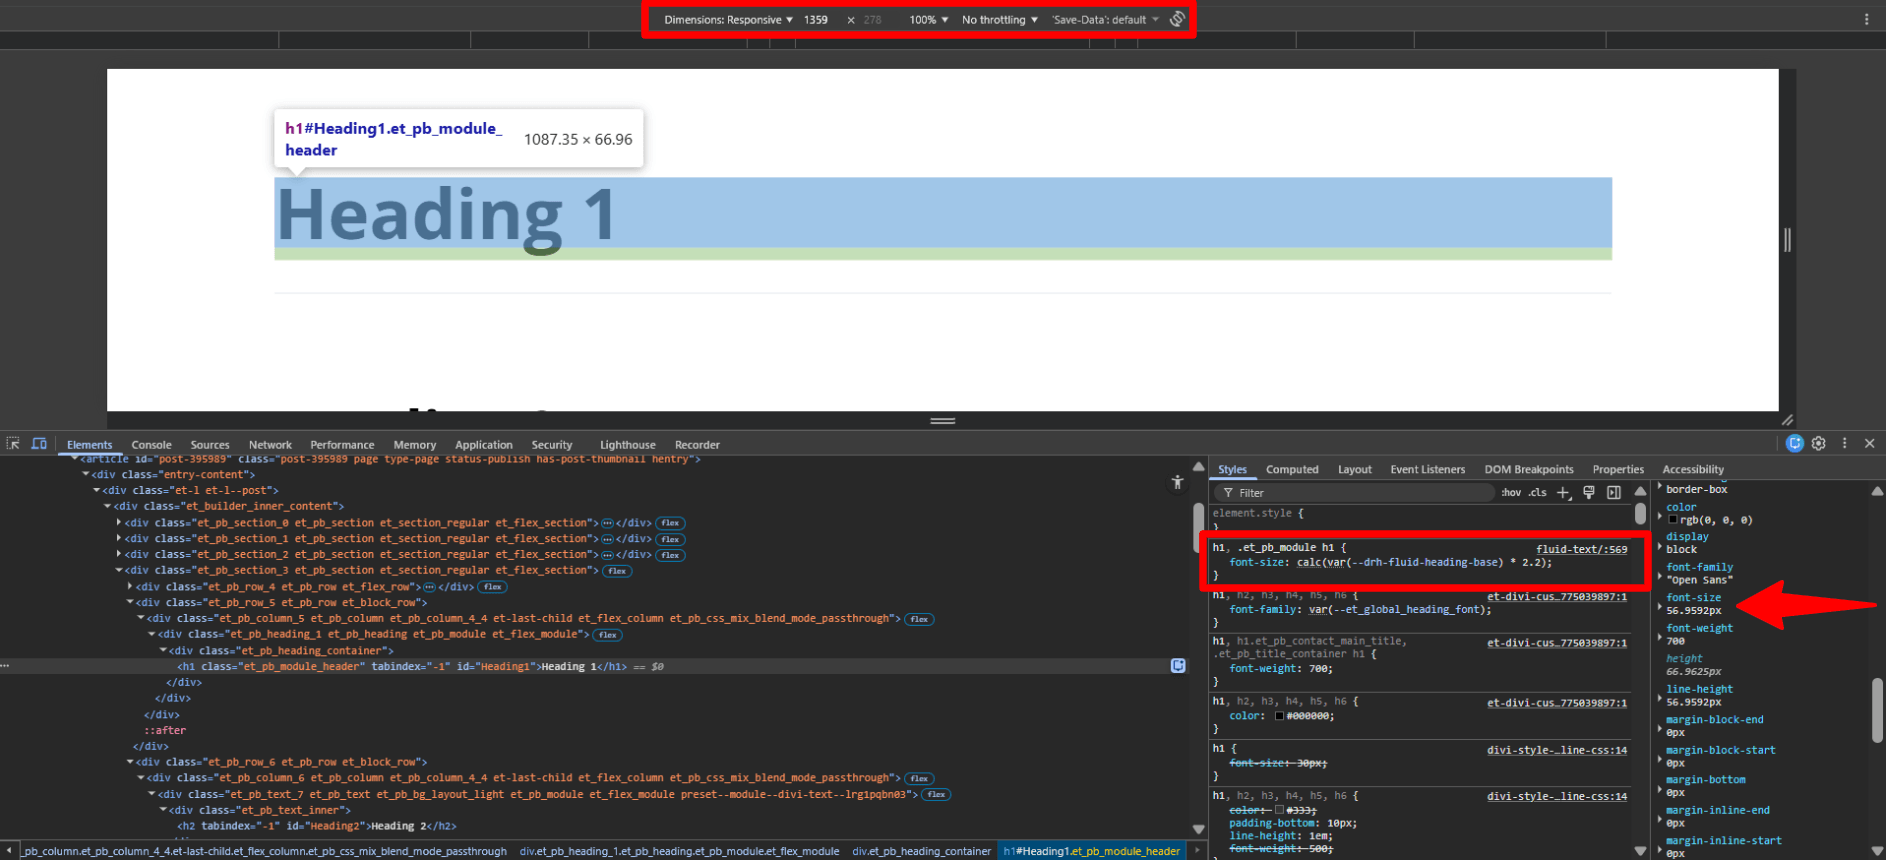Screen dimensions: 1889x860
Task: Click the paintbrush element classes icon
Action: pos(1589,493)
